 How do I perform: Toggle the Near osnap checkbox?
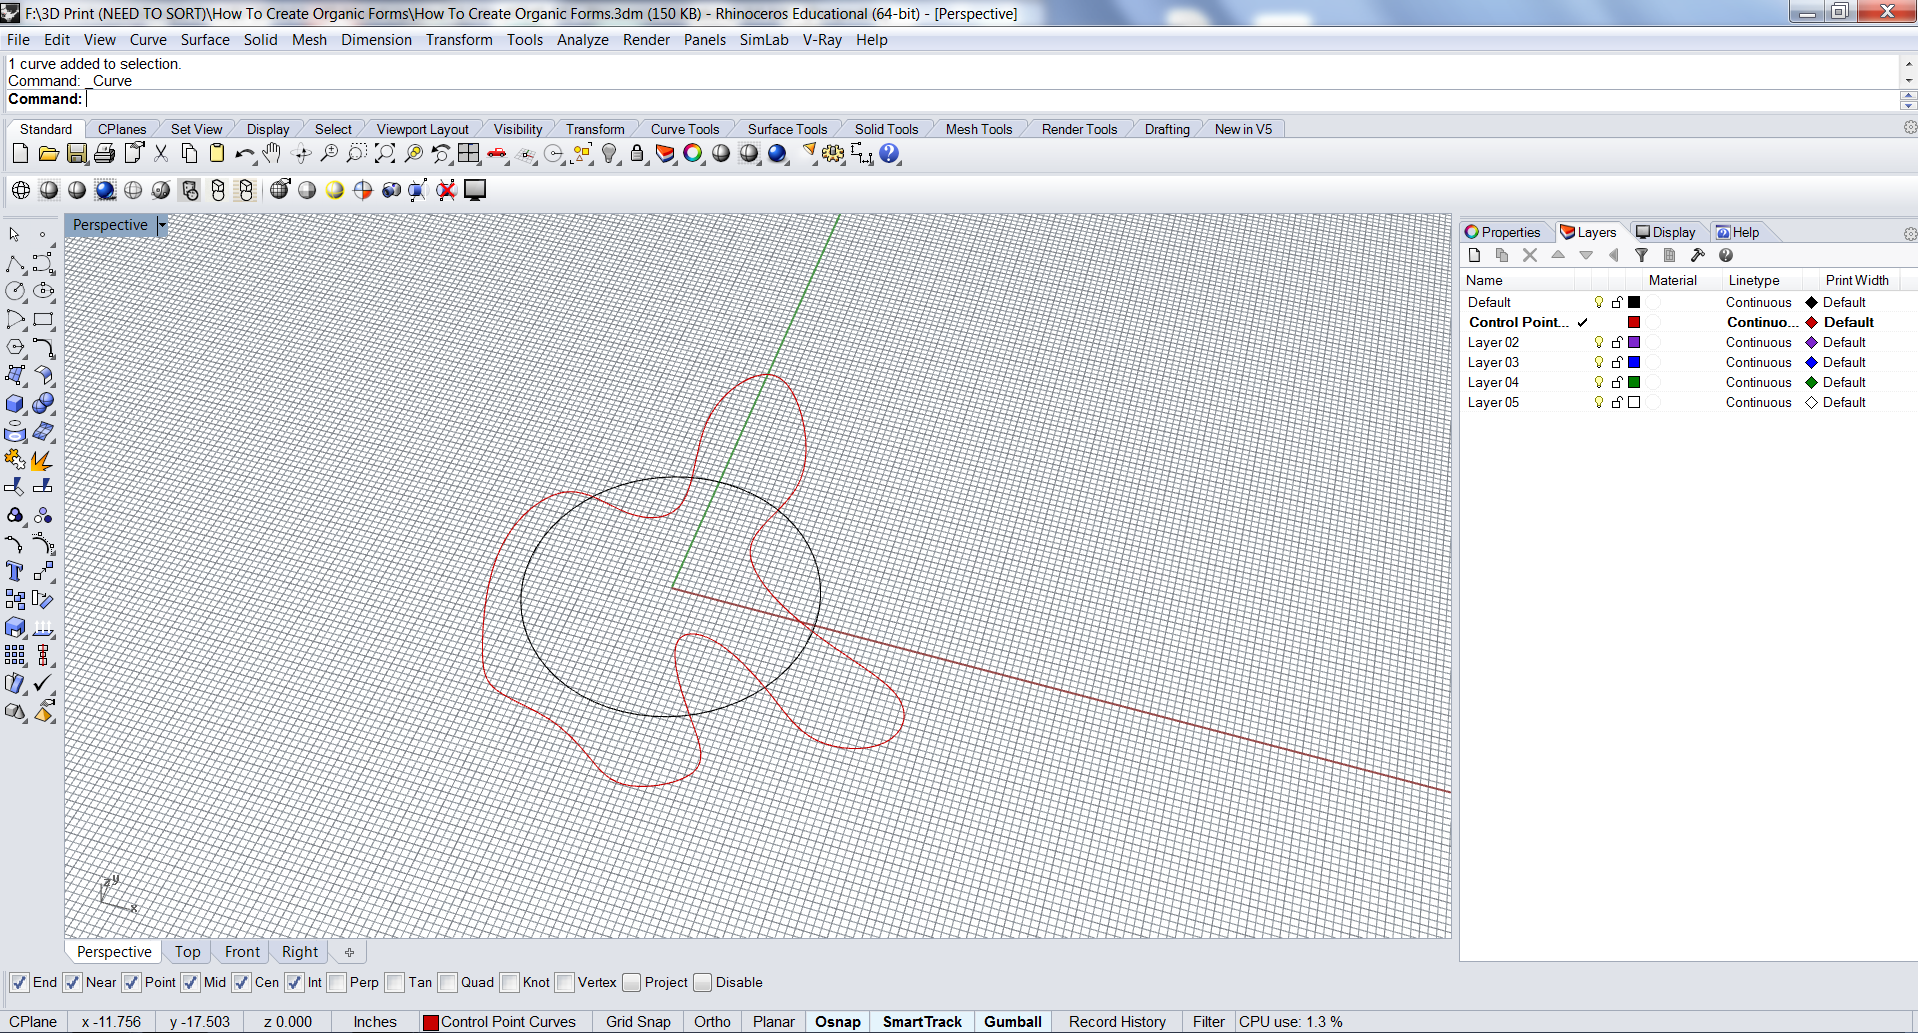coord(72,982)
